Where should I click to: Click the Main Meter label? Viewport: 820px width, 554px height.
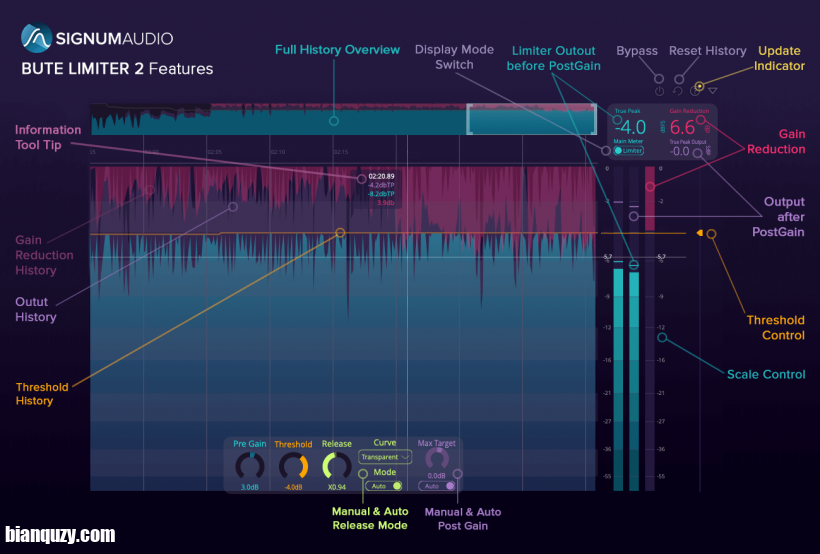(x=628, y=141)
